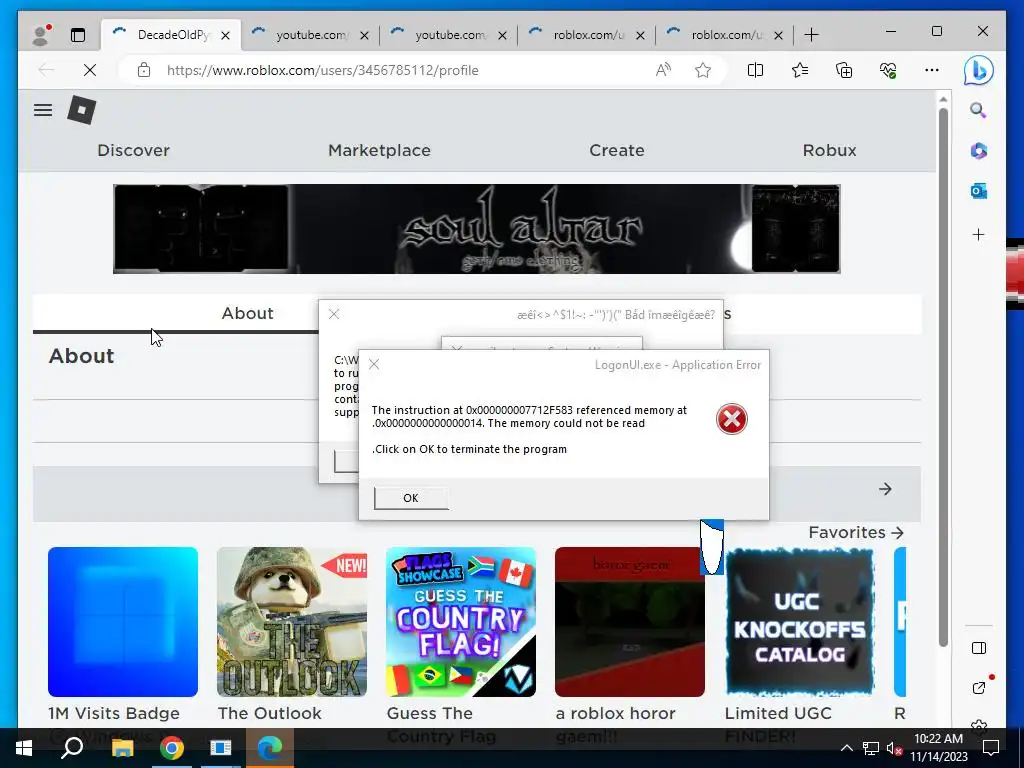The image size is (1024, 768).
Task: Click the Favorites arrow link
Action: point(856,532)
